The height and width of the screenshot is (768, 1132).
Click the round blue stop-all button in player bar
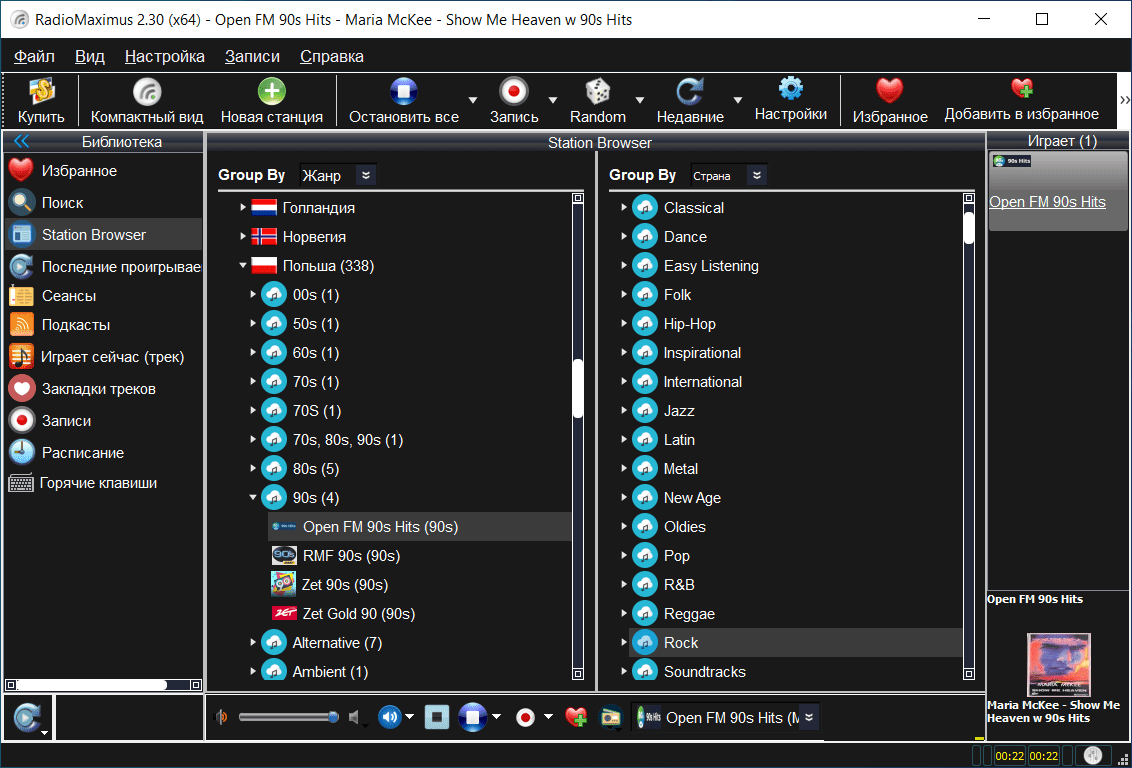(x=473, y=717)
